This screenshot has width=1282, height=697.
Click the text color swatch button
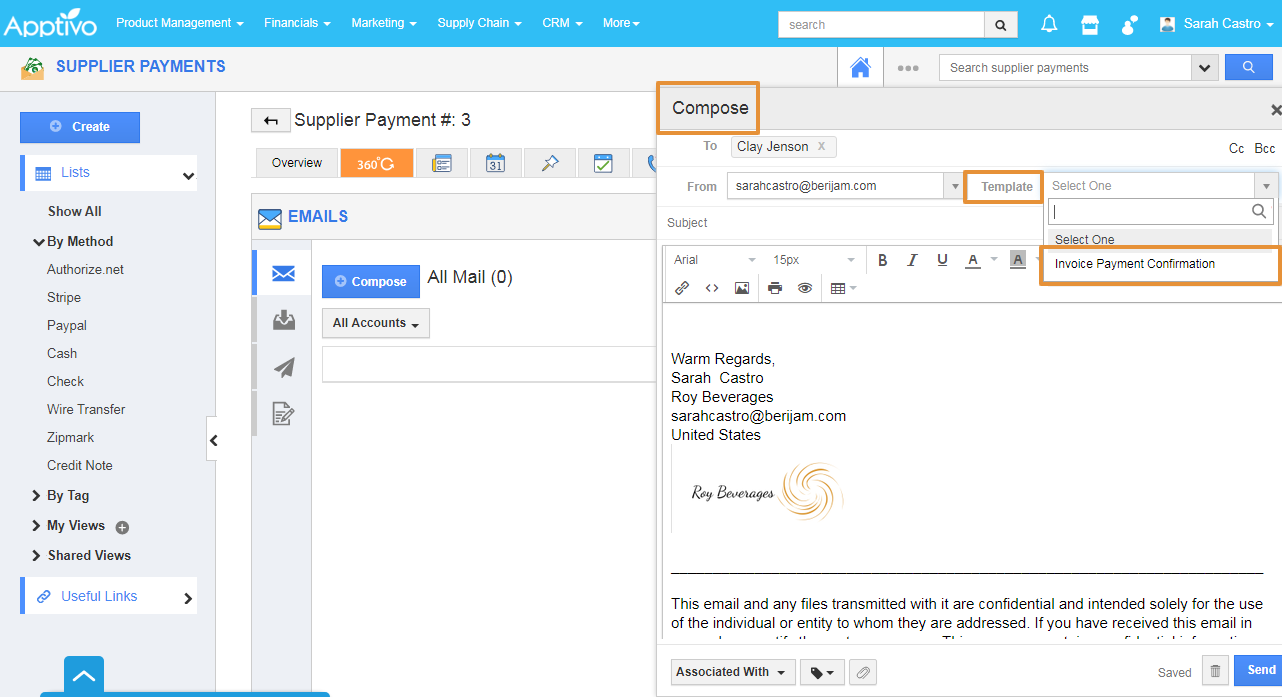point(972,260)
